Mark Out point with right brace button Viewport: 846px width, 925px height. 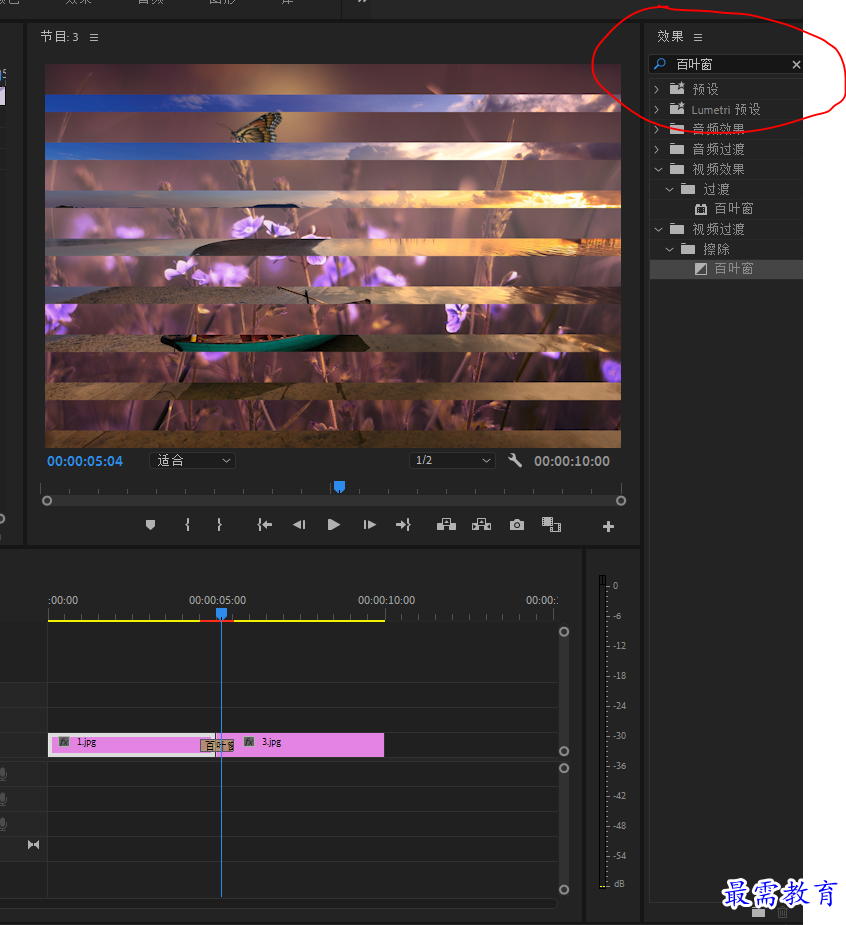tap(219, 524)
